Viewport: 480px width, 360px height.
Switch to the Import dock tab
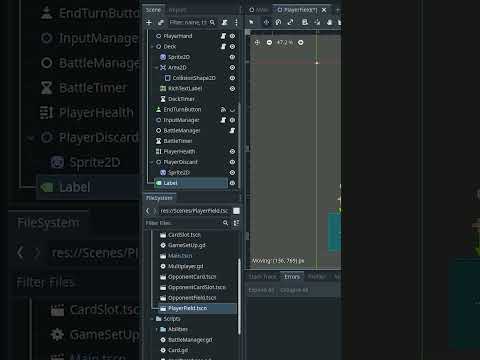click(177, 10)
